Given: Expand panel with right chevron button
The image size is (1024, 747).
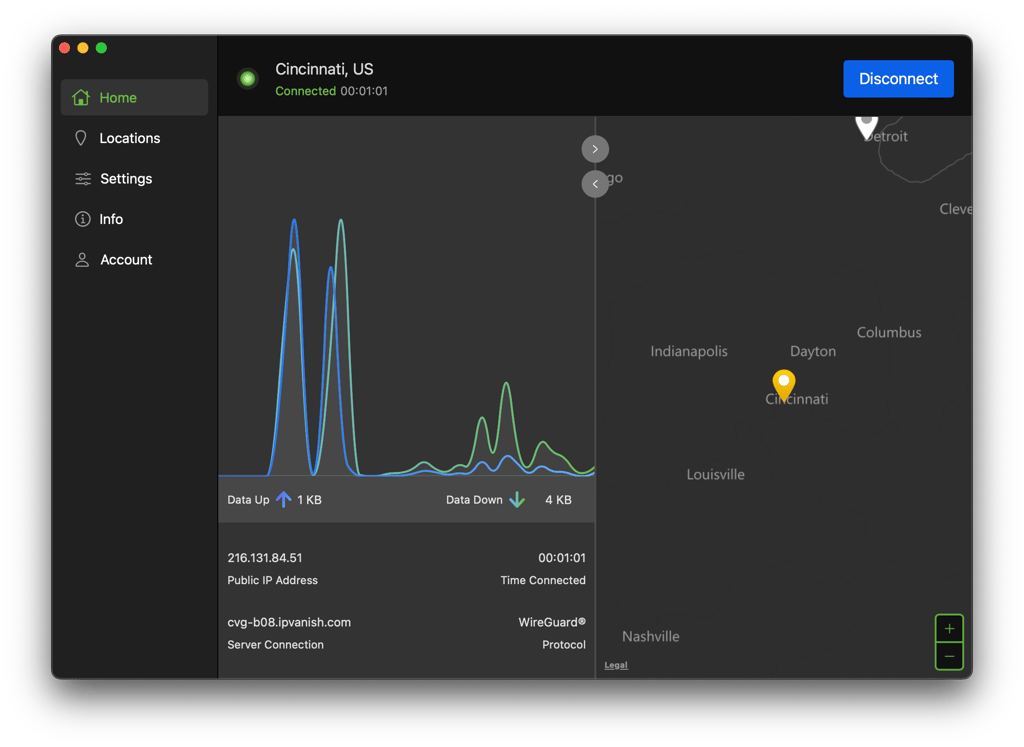Looking at the screenshot, I should point(595,149).
